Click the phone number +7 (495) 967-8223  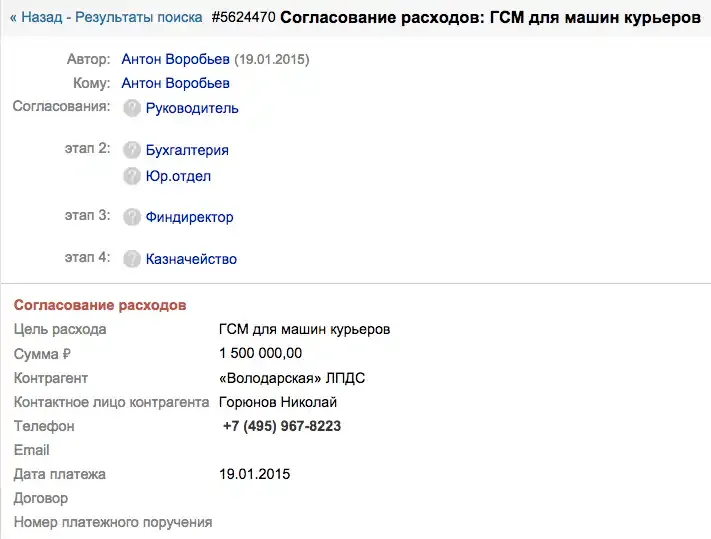(x=282, y=426)
